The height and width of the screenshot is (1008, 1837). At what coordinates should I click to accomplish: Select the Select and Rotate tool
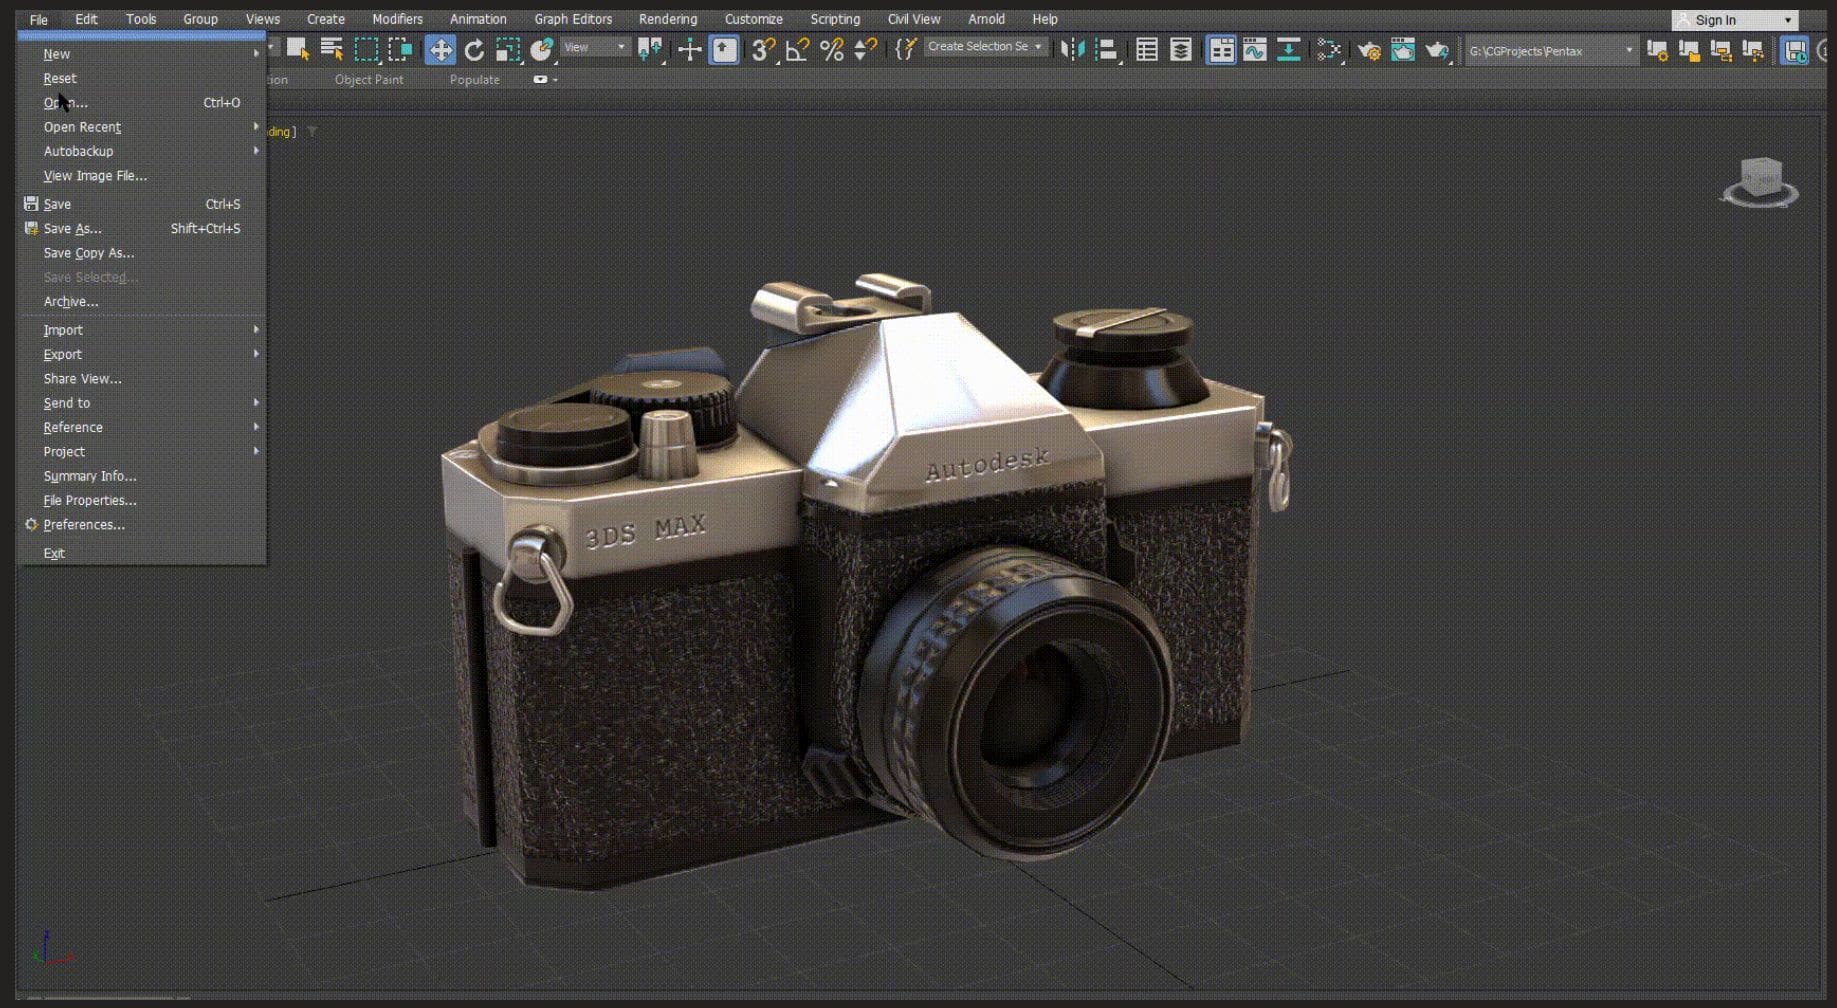pyautogui.click(x=474, y=50)
